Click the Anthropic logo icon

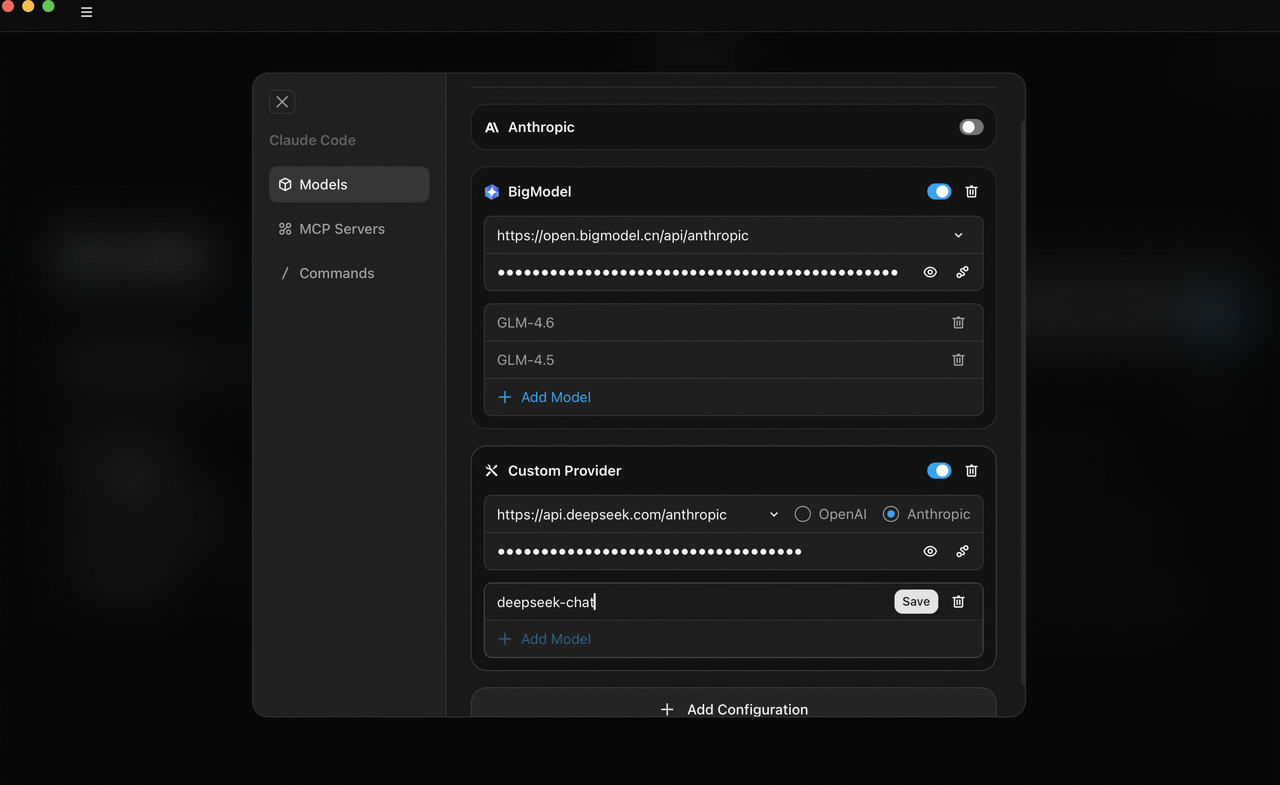(492, 128)
